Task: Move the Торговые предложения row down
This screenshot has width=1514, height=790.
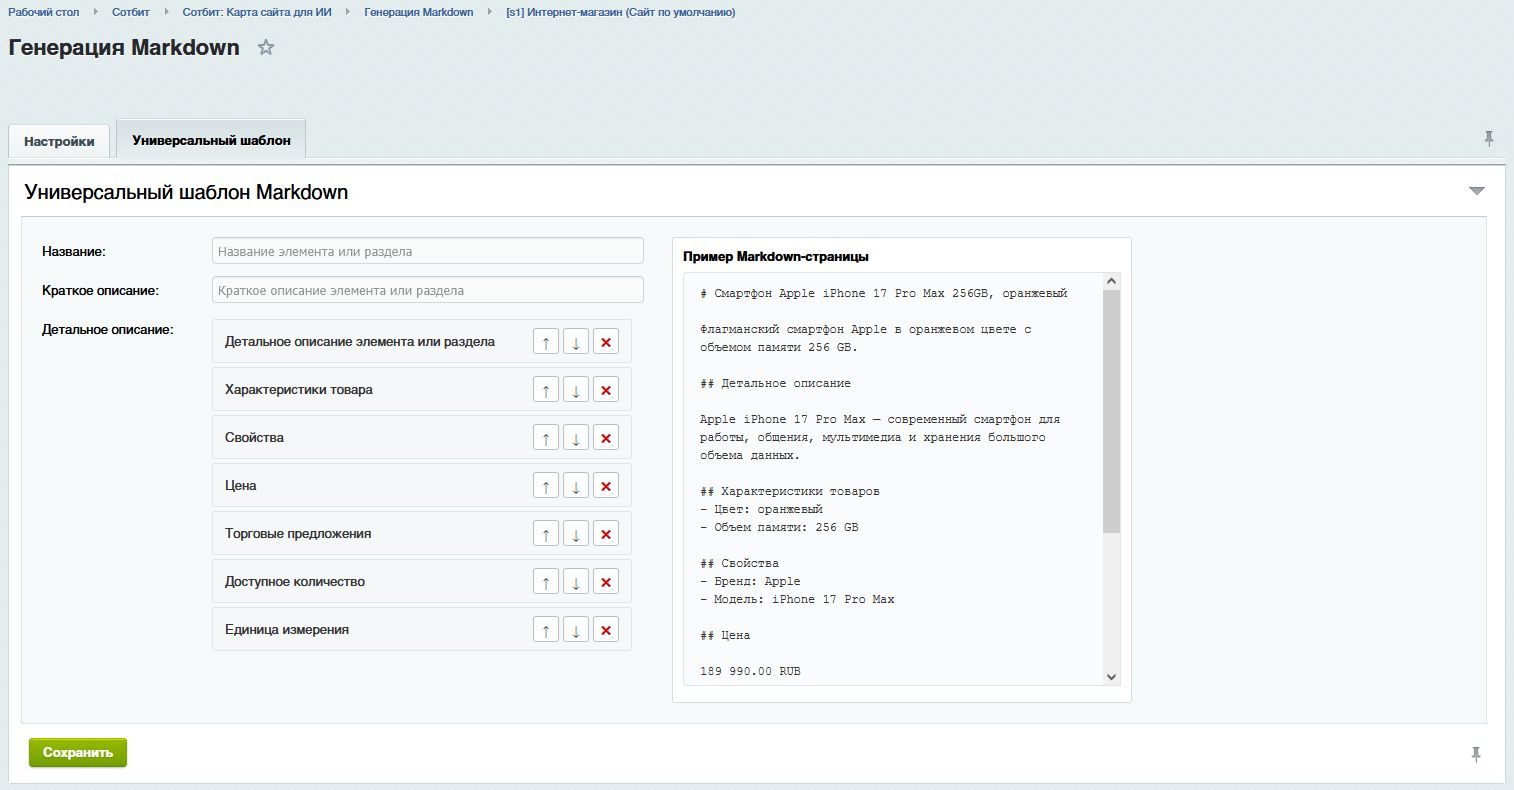Action: (576, 533)
